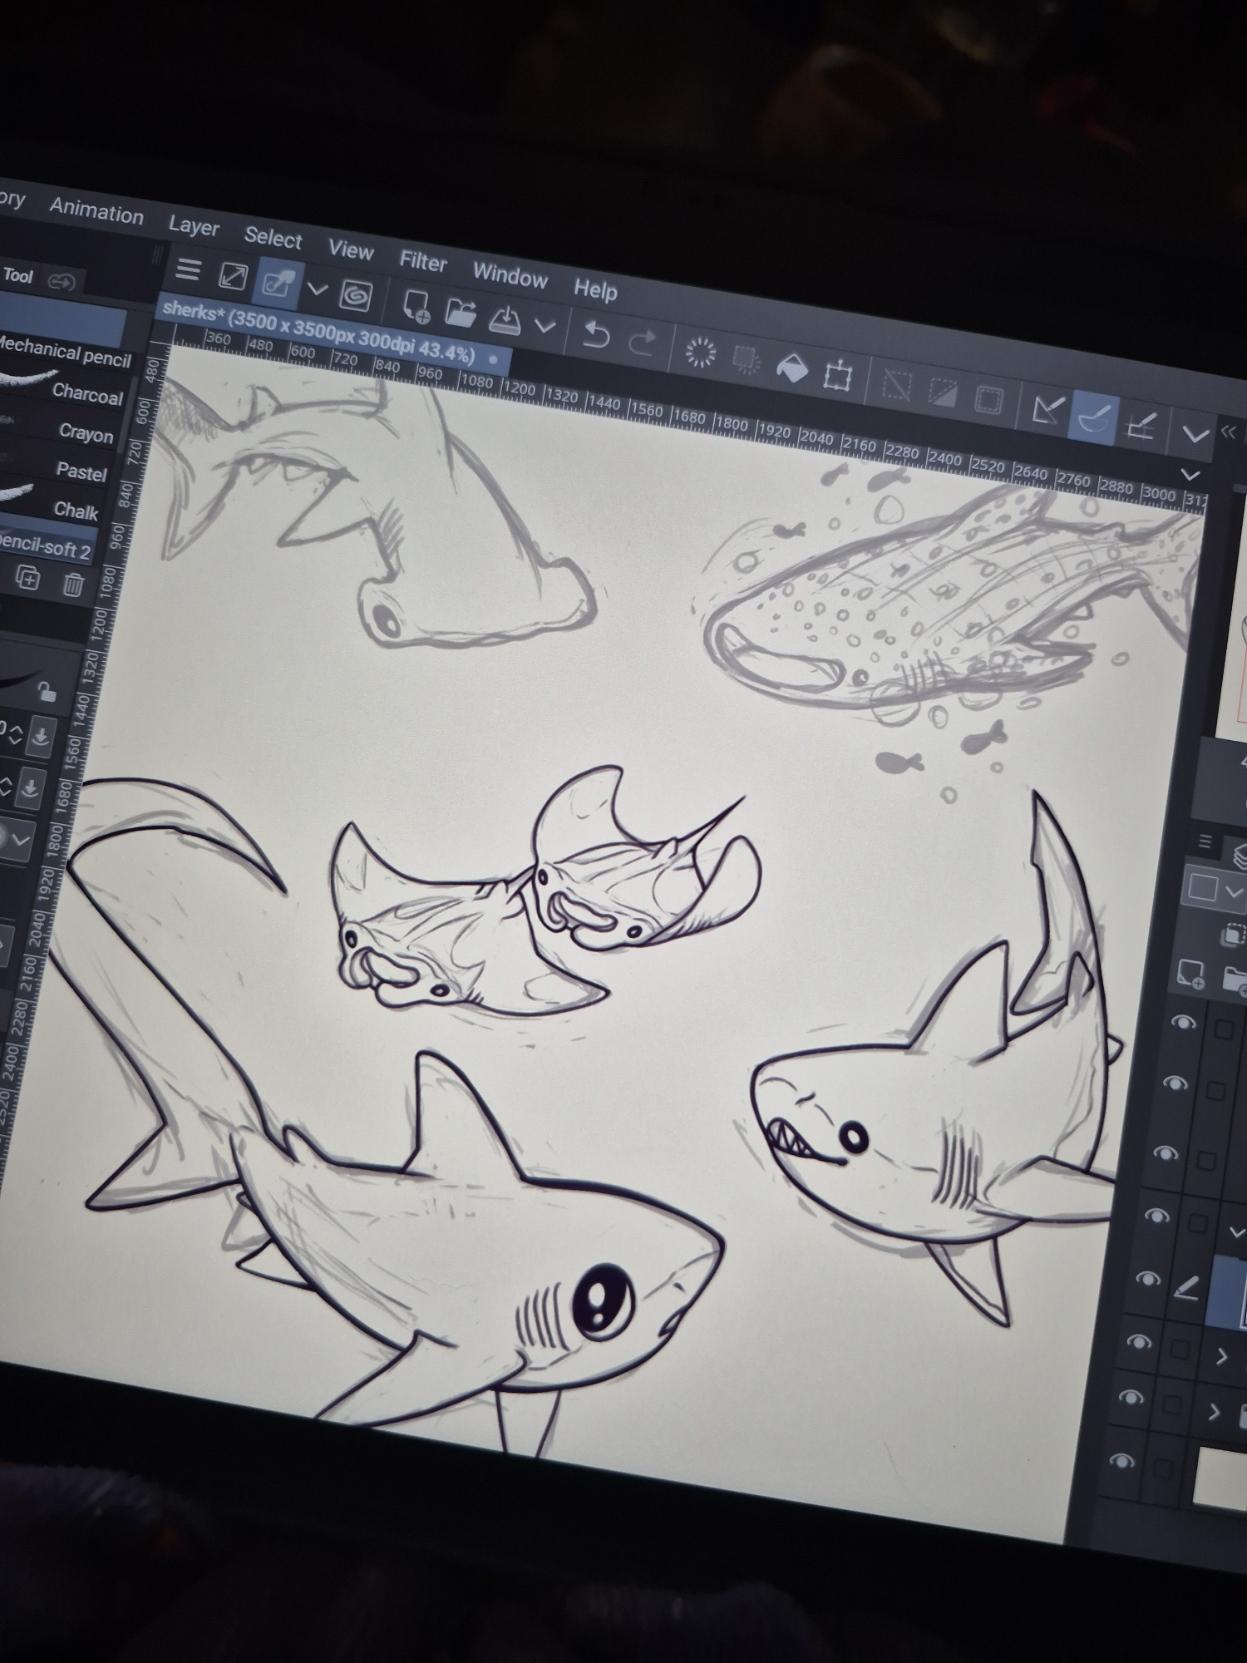The image size is (1247, 1663).
Task: Toggle the highlighted Snap to Special Ruler
Action: [x=1093, y=416]
